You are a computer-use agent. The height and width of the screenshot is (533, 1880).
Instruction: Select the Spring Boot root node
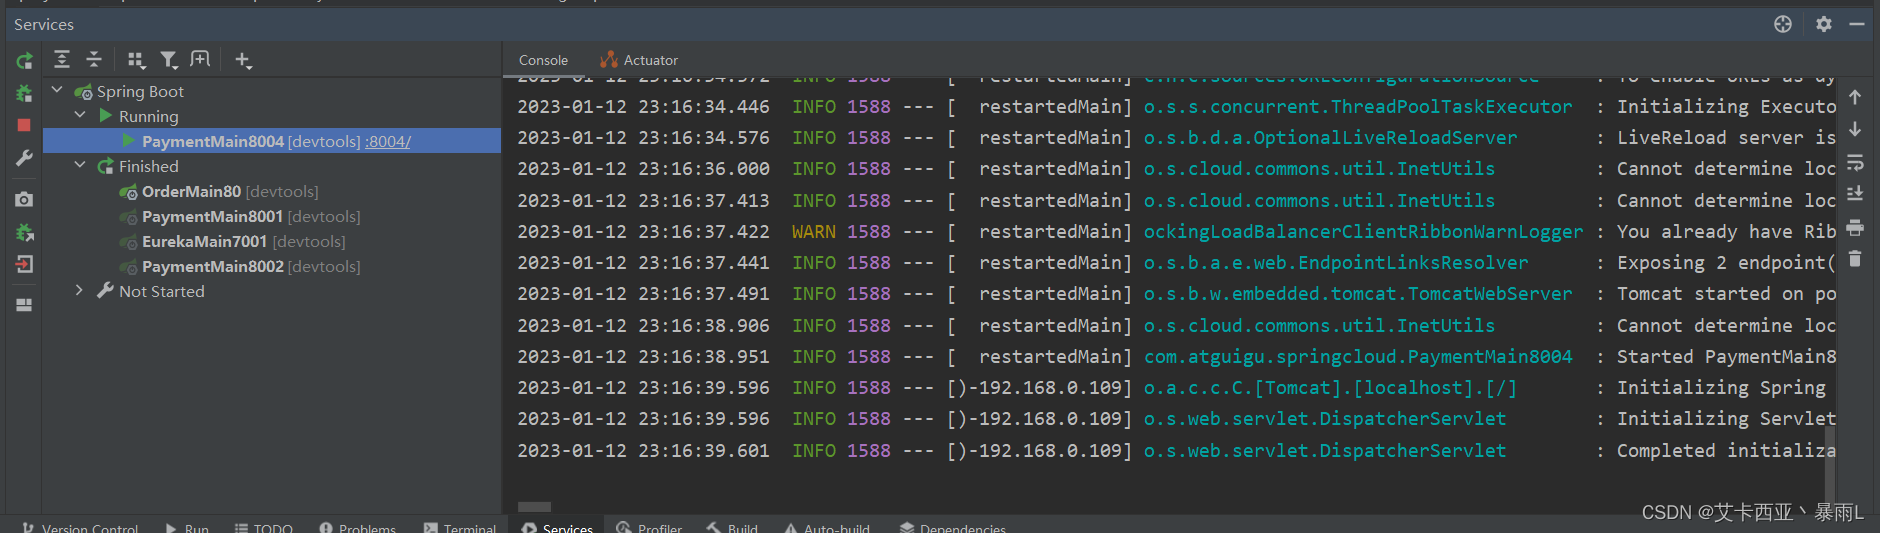click(140, 91)
